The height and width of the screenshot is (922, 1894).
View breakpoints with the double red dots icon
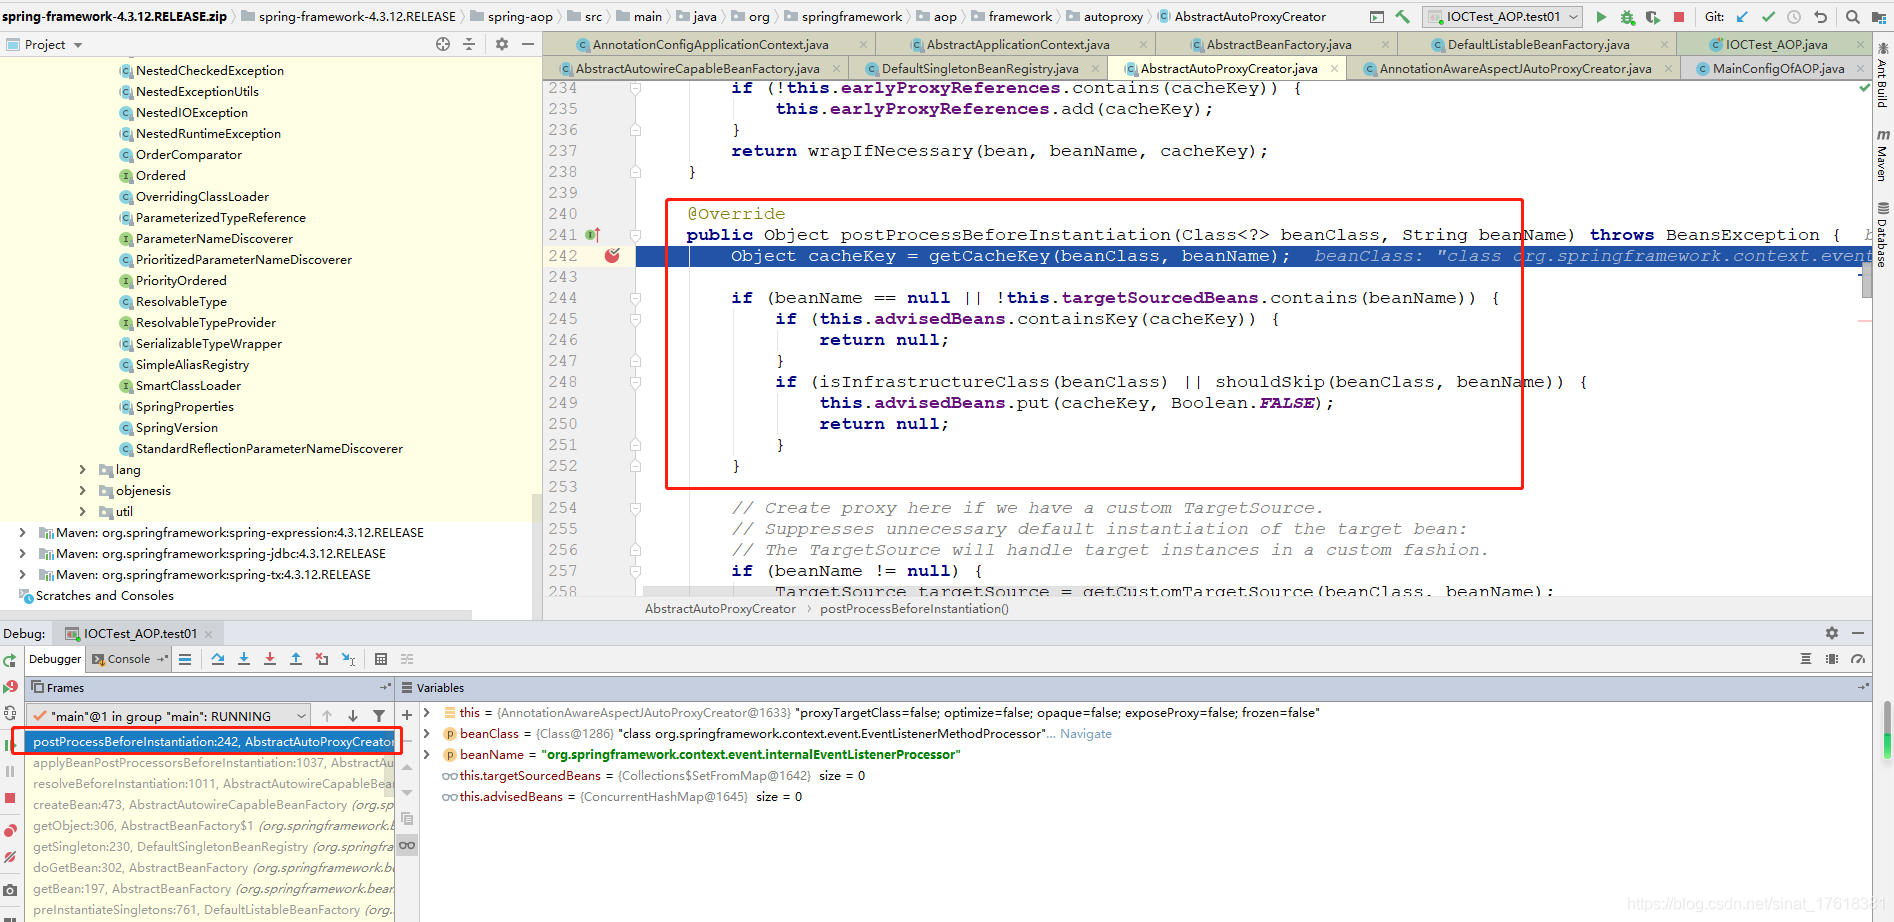tap(10, 831)
